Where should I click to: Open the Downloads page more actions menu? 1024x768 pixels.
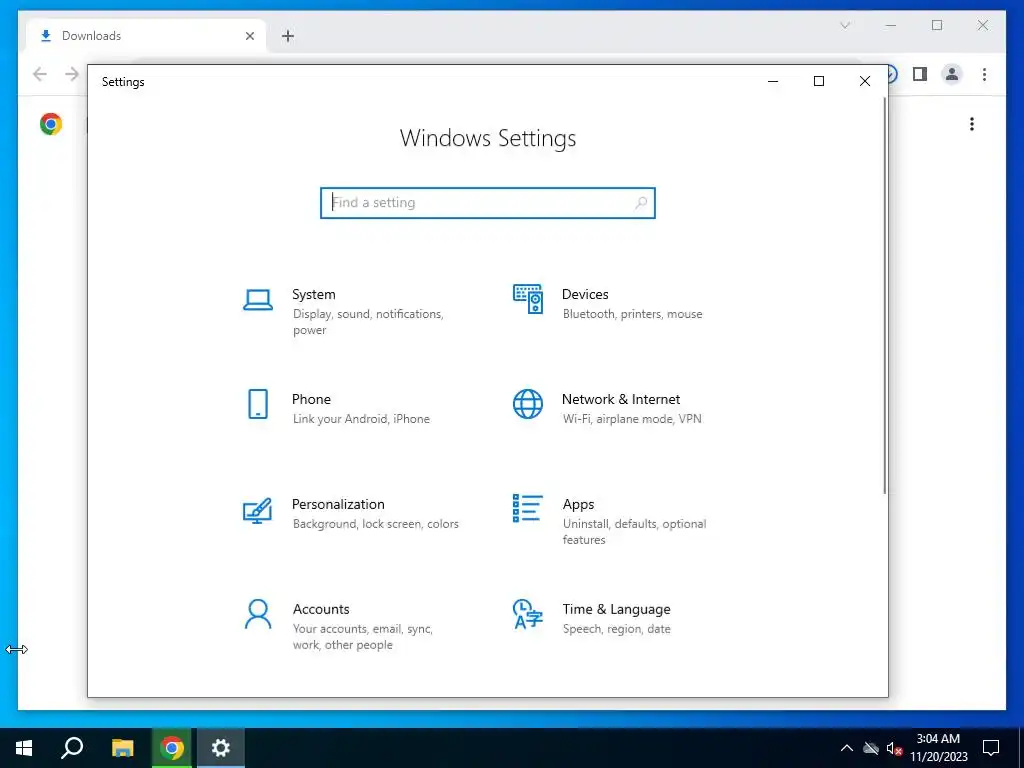972,124
